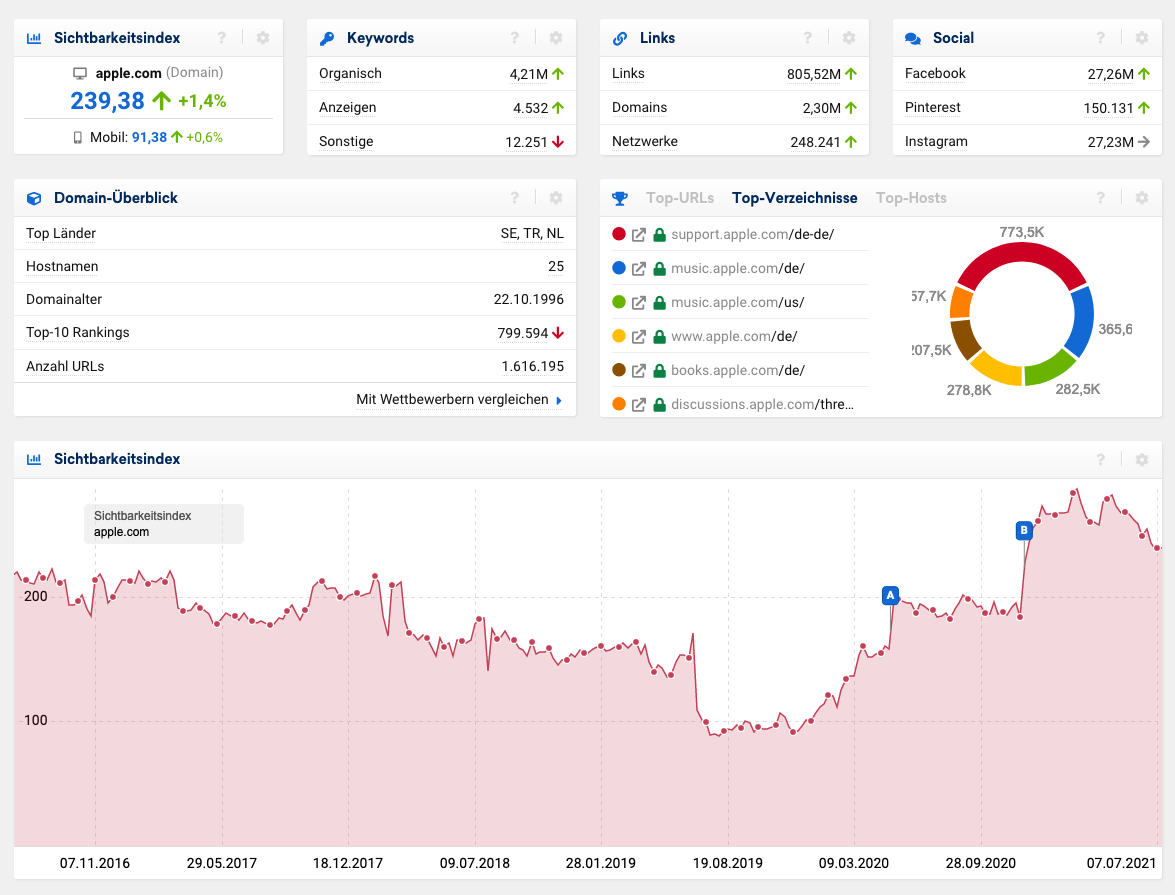Click the Hostnamen value 25

click(x=556, y=267)
